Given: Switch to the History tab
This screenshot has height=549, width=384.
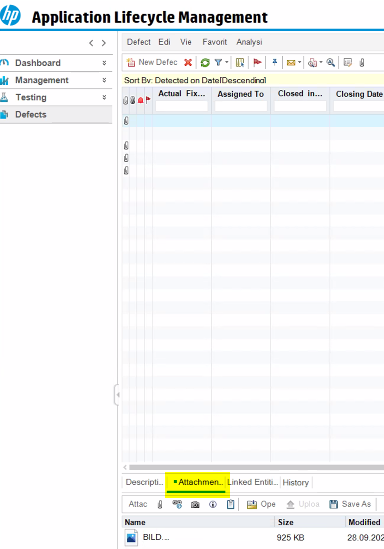Looking at the screenshot, I should tap(295, 482).
